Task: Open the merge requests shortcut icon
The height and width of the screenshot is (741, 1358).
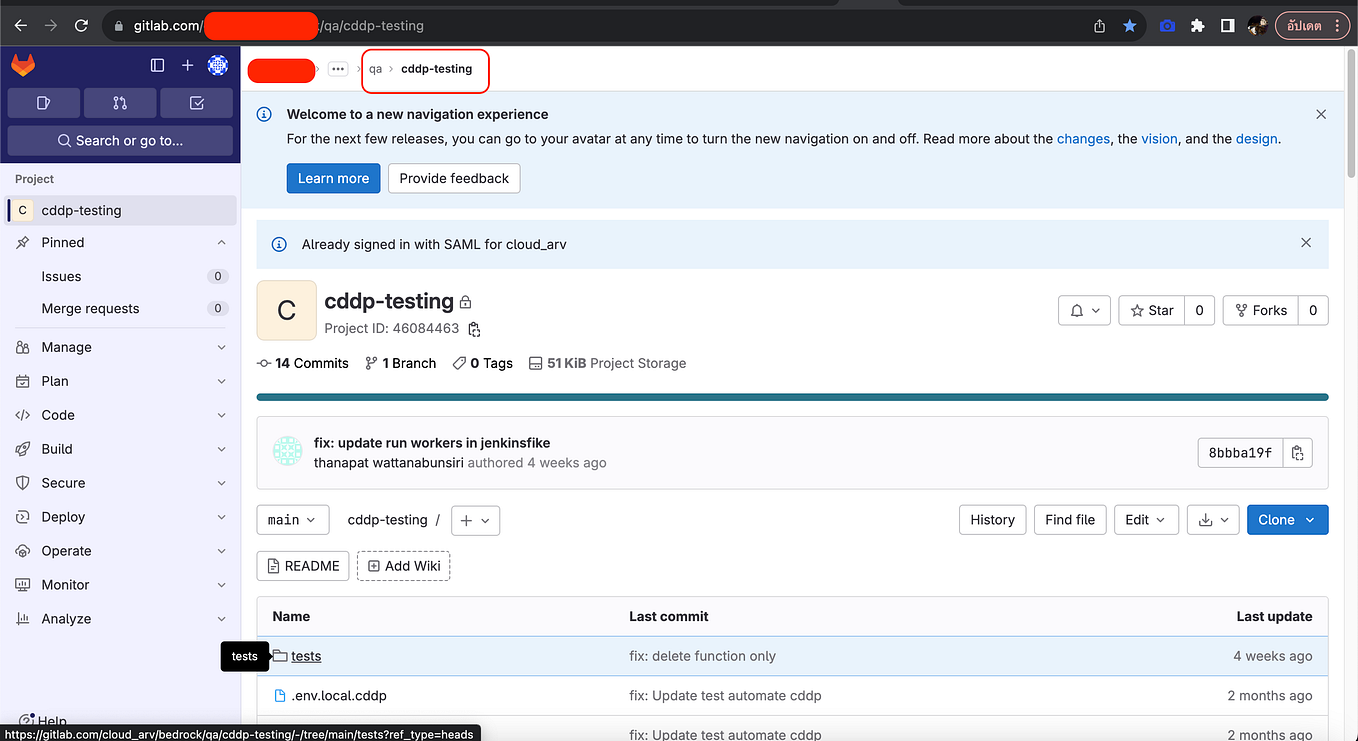Action: (x=120, y=102)
